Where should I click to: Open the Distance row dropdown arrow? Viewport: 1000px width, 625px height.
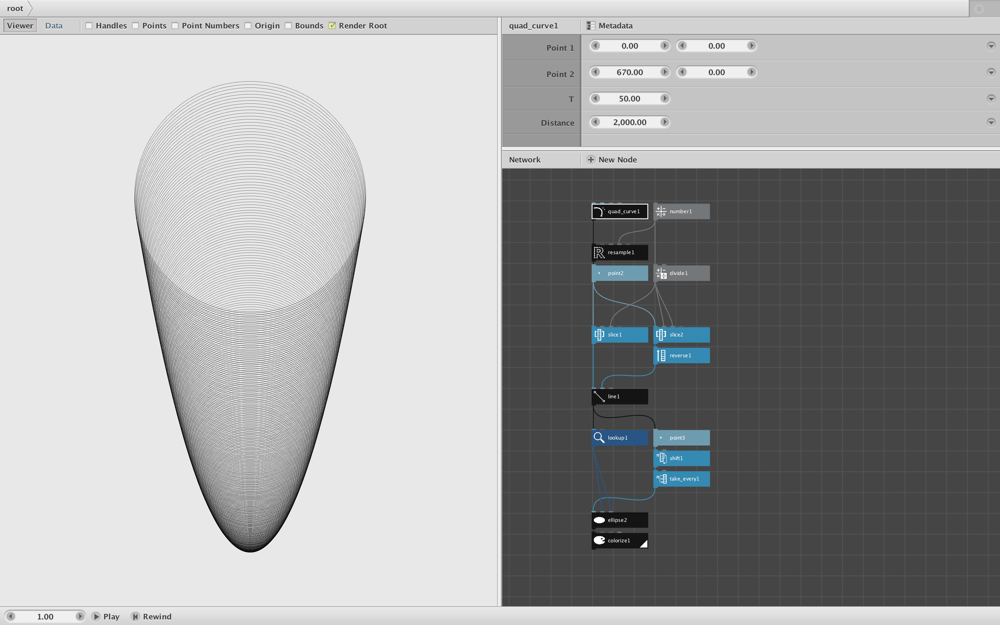point(990,122)
